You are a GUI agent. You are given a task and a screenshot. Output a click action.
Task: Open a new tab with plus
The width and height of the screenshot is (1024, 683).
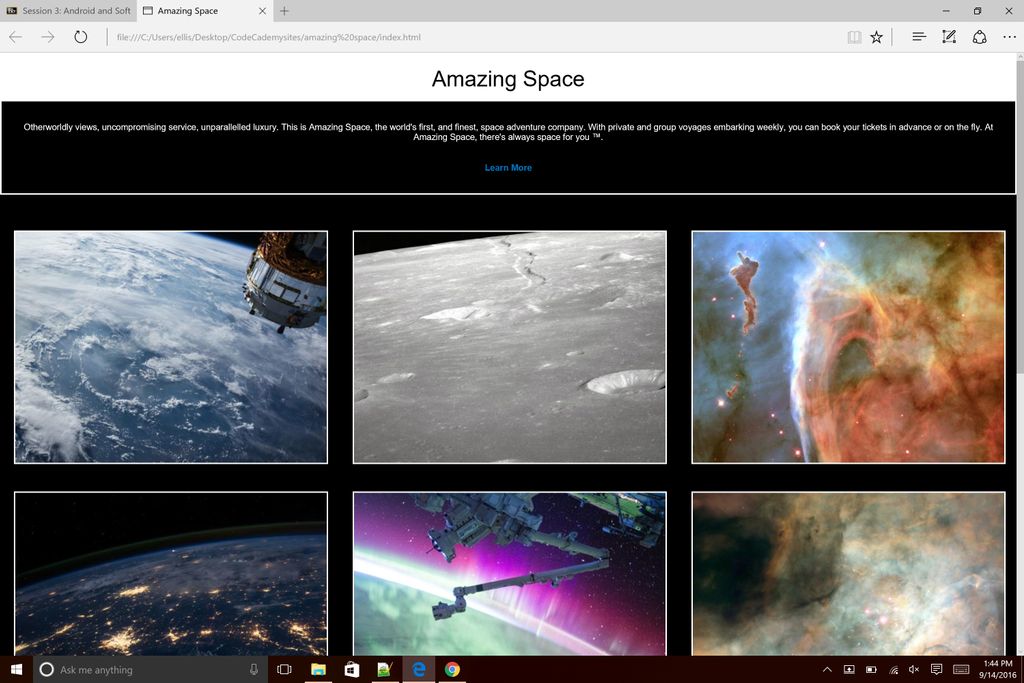(x=284, y=10)
